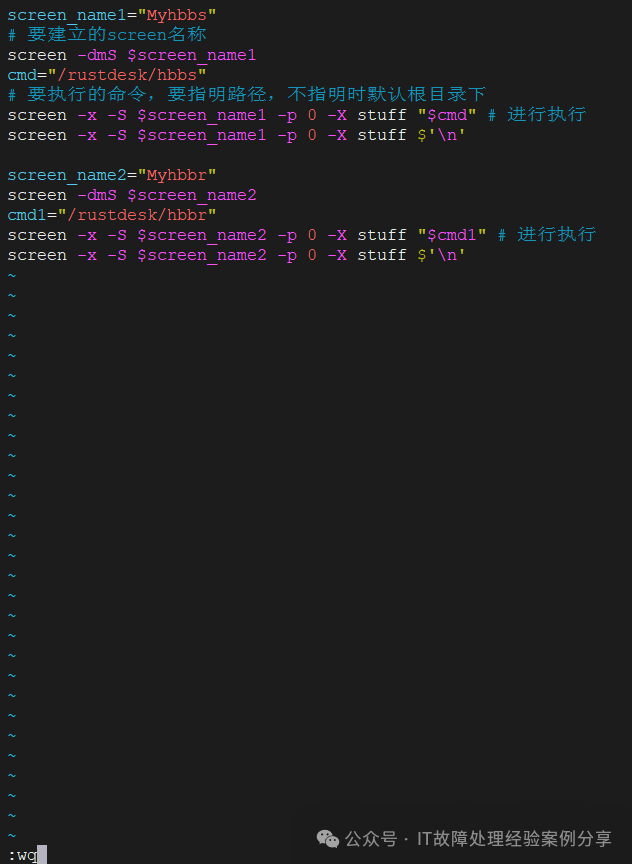This screenshot has width=632, height=864.
Task: Click the WeChat logo icon in watermark
Action: click(x=328, y=839)
